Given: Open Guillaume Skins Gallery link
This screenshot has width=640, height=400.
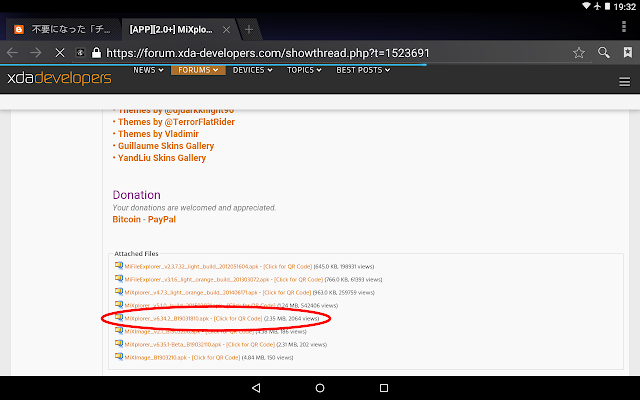Looking at the screenshot, I should tap(166, 146).
